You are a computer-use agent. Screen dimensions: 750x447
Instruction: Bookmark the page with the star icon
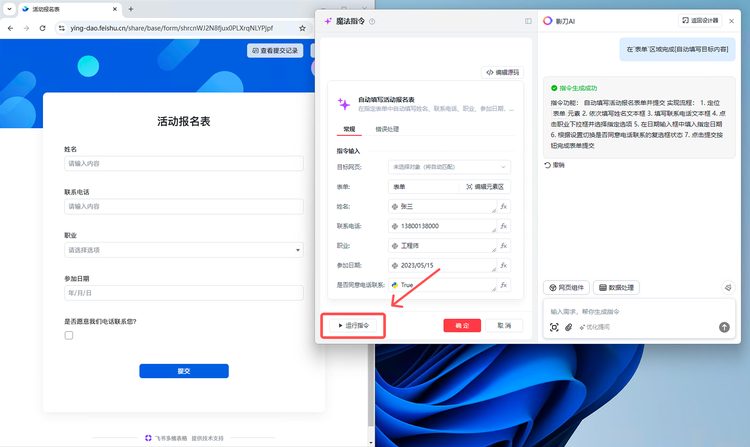(302, 28)
